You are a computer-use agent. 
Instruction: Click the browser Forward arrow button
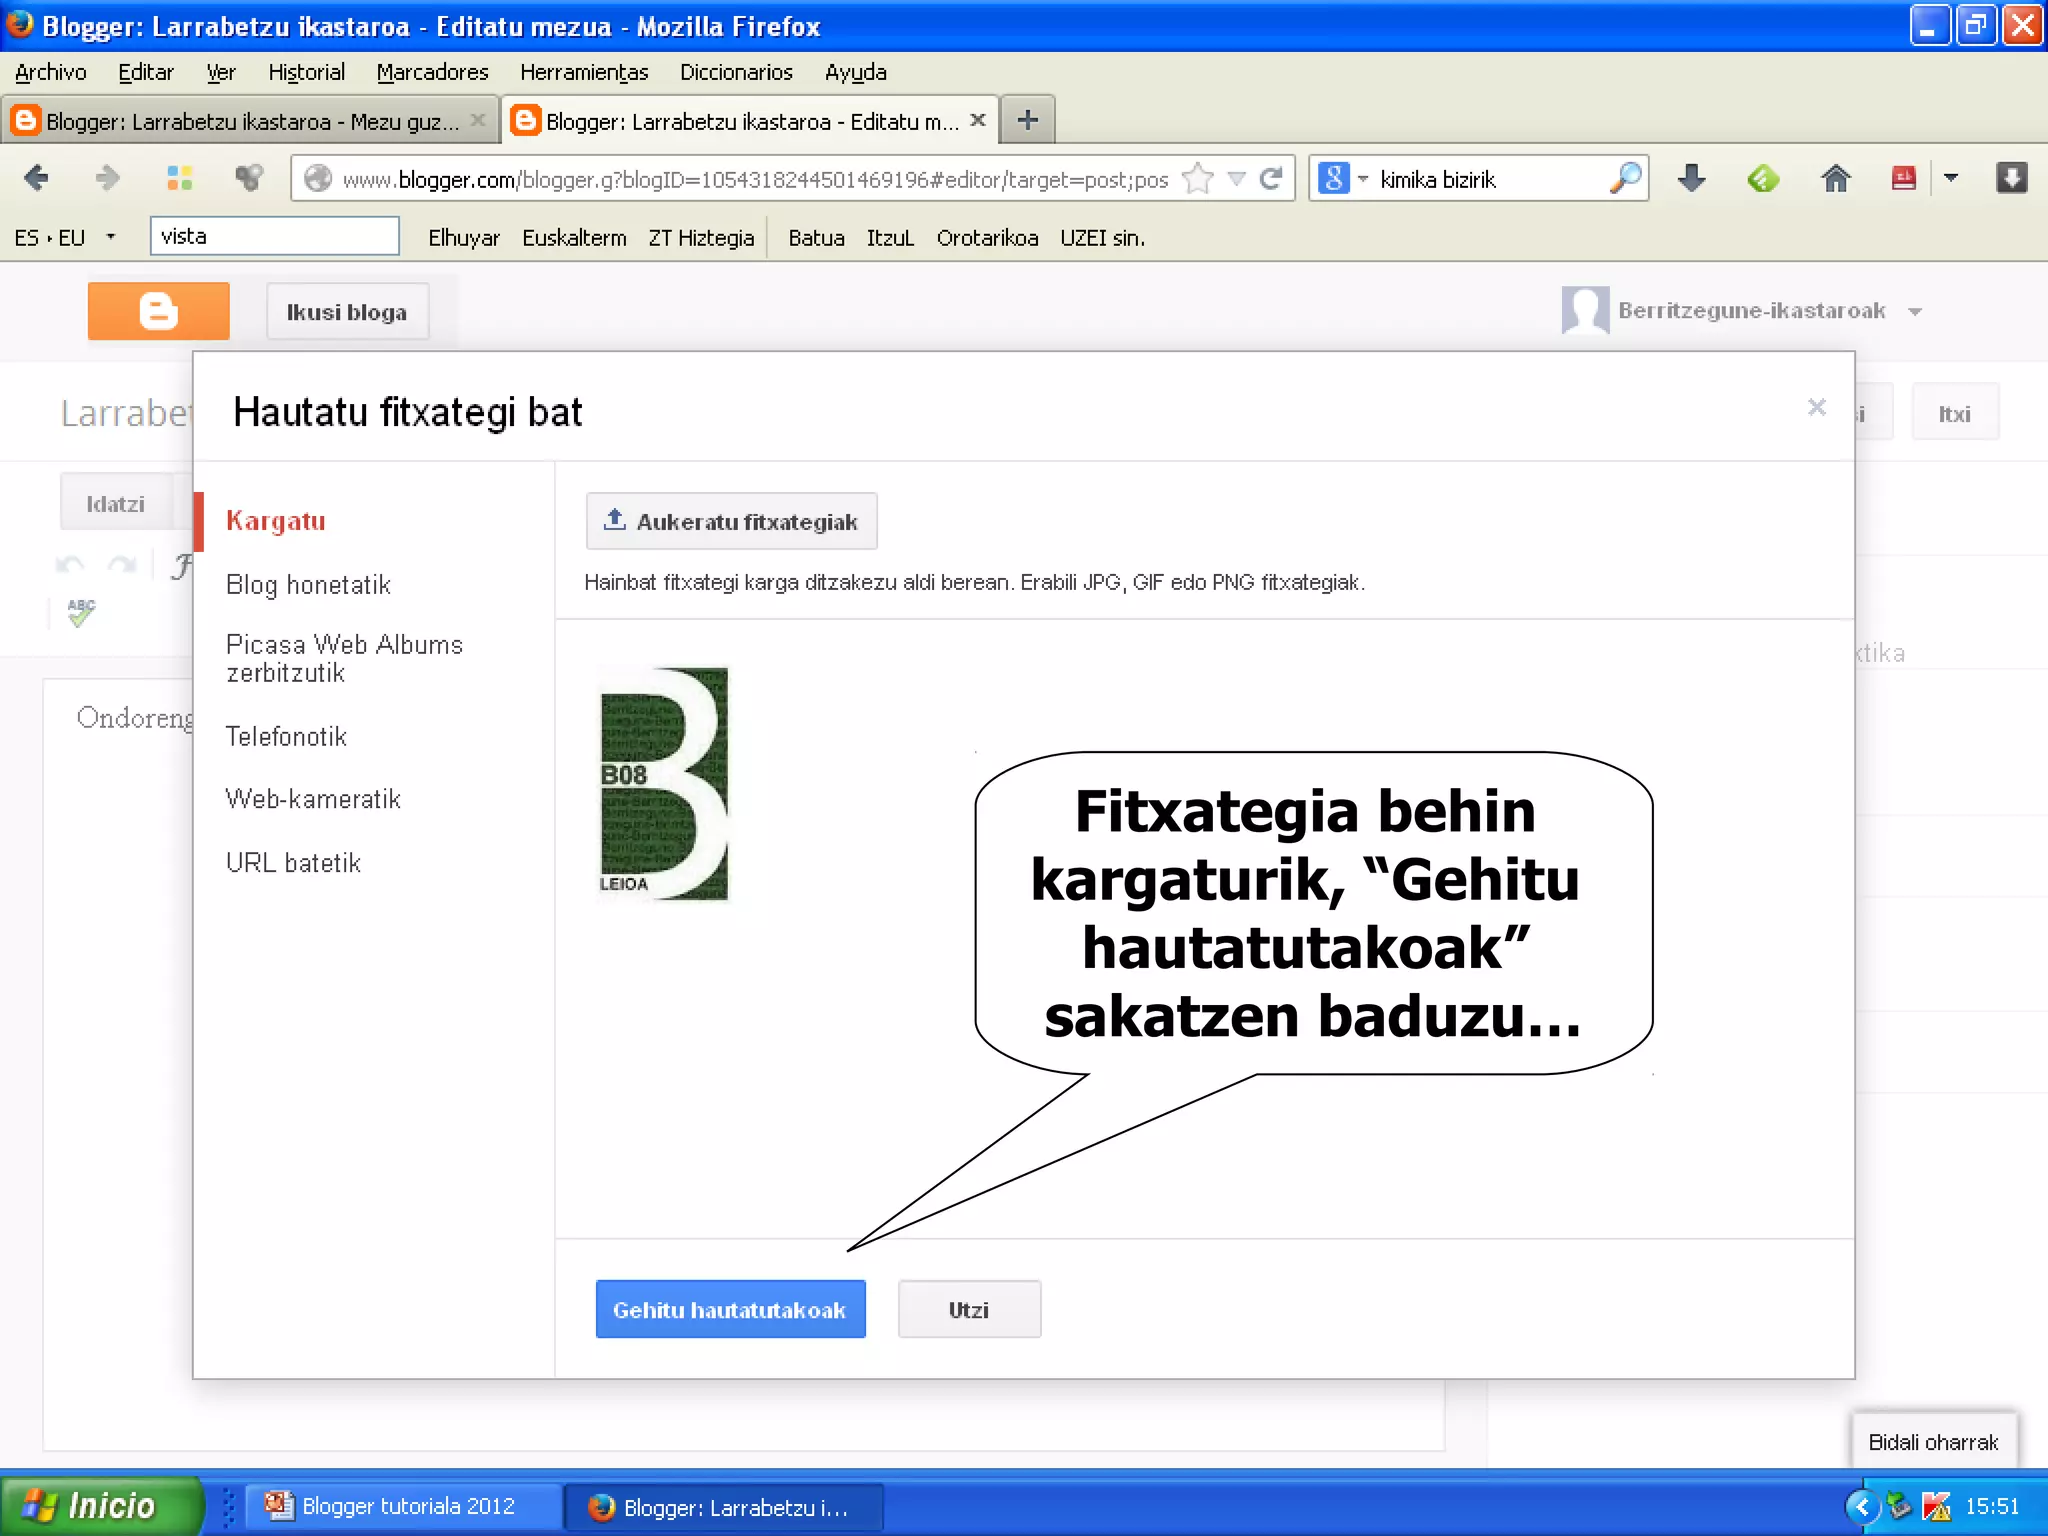pos(107,179)
